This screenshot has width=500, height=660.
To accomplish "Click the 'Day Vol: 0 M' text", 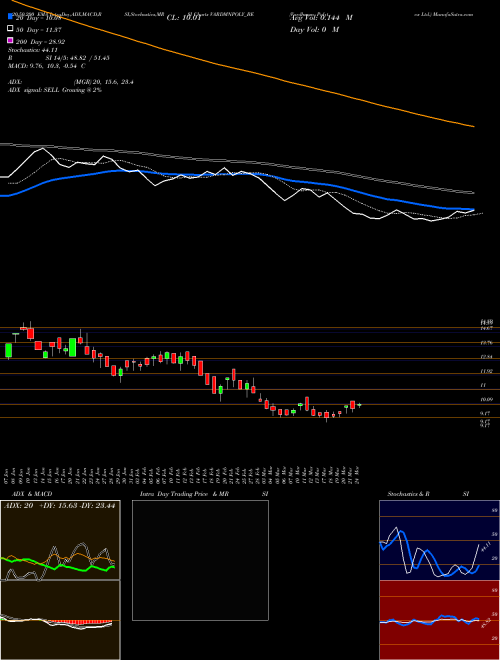I will tap(314, 30).
